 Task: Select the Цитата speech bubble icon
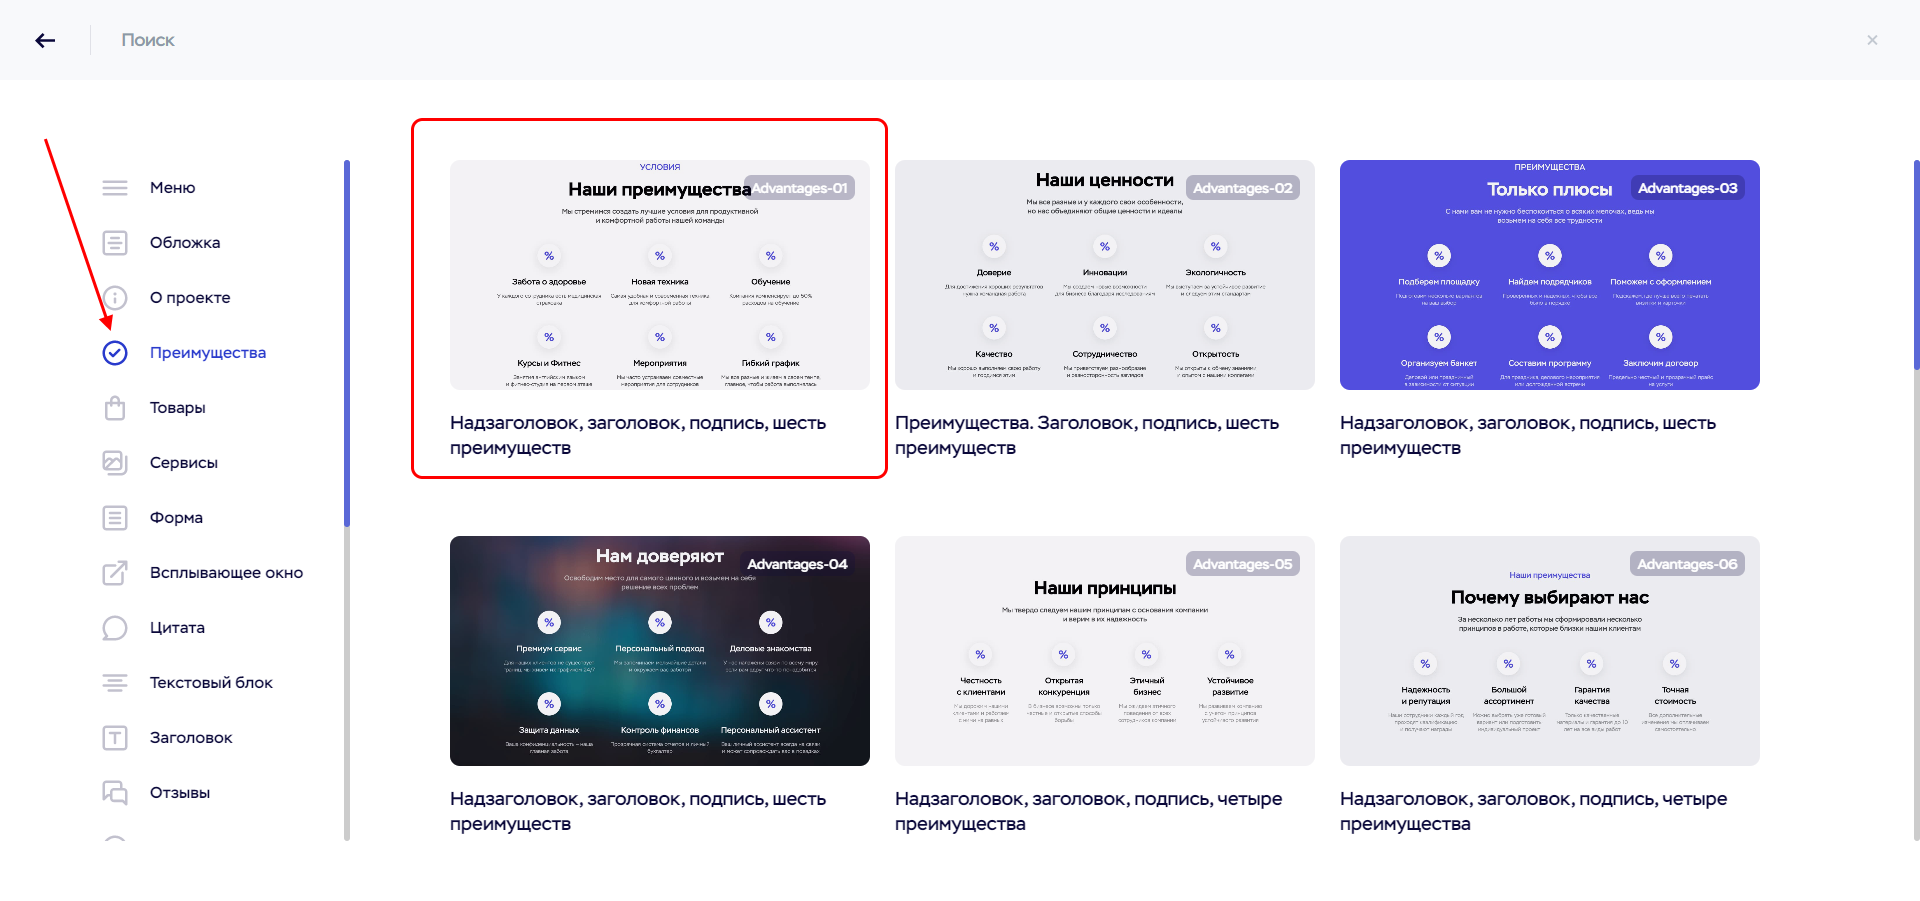[x=115, y=628]
